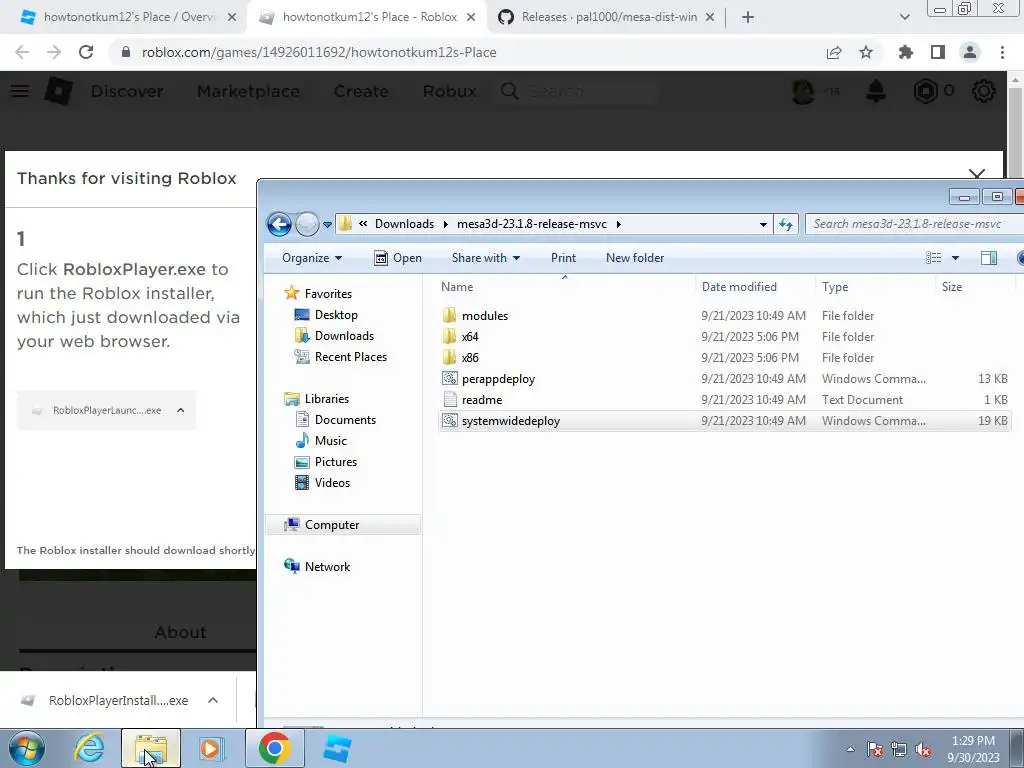1024x768 pixels.
Task: Open Chrome profile avatar icon
Action: [970, 52]
